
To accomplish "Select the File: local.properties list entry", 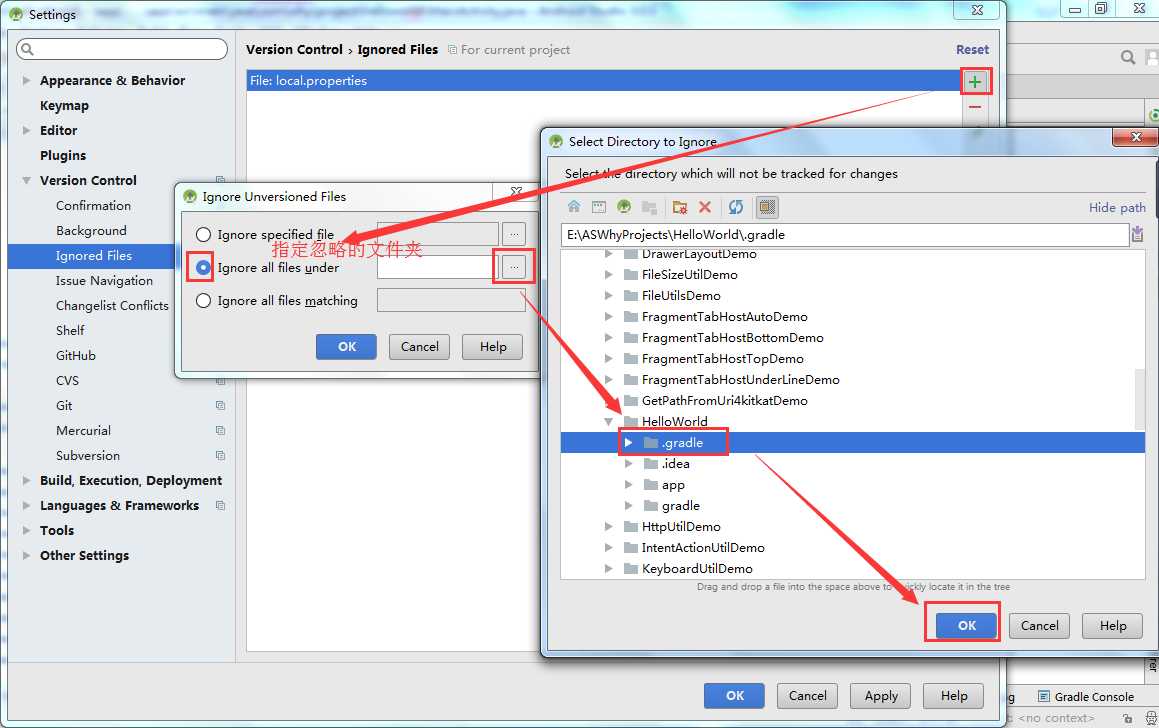I will tap(604, 81).
